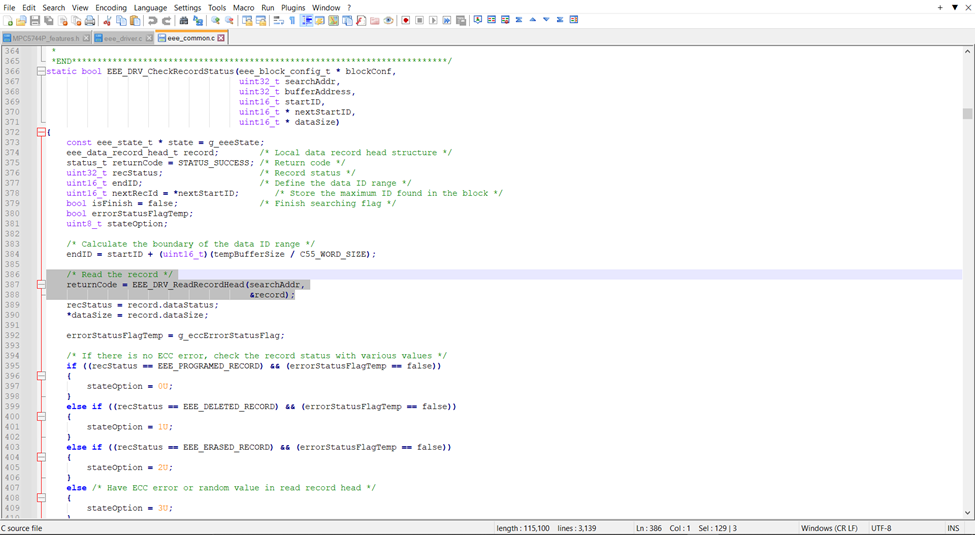Open tab list dropdown arrow at top right
Image resolution: width=975 pixels, height=535 pixels.
tap(955, 7)
